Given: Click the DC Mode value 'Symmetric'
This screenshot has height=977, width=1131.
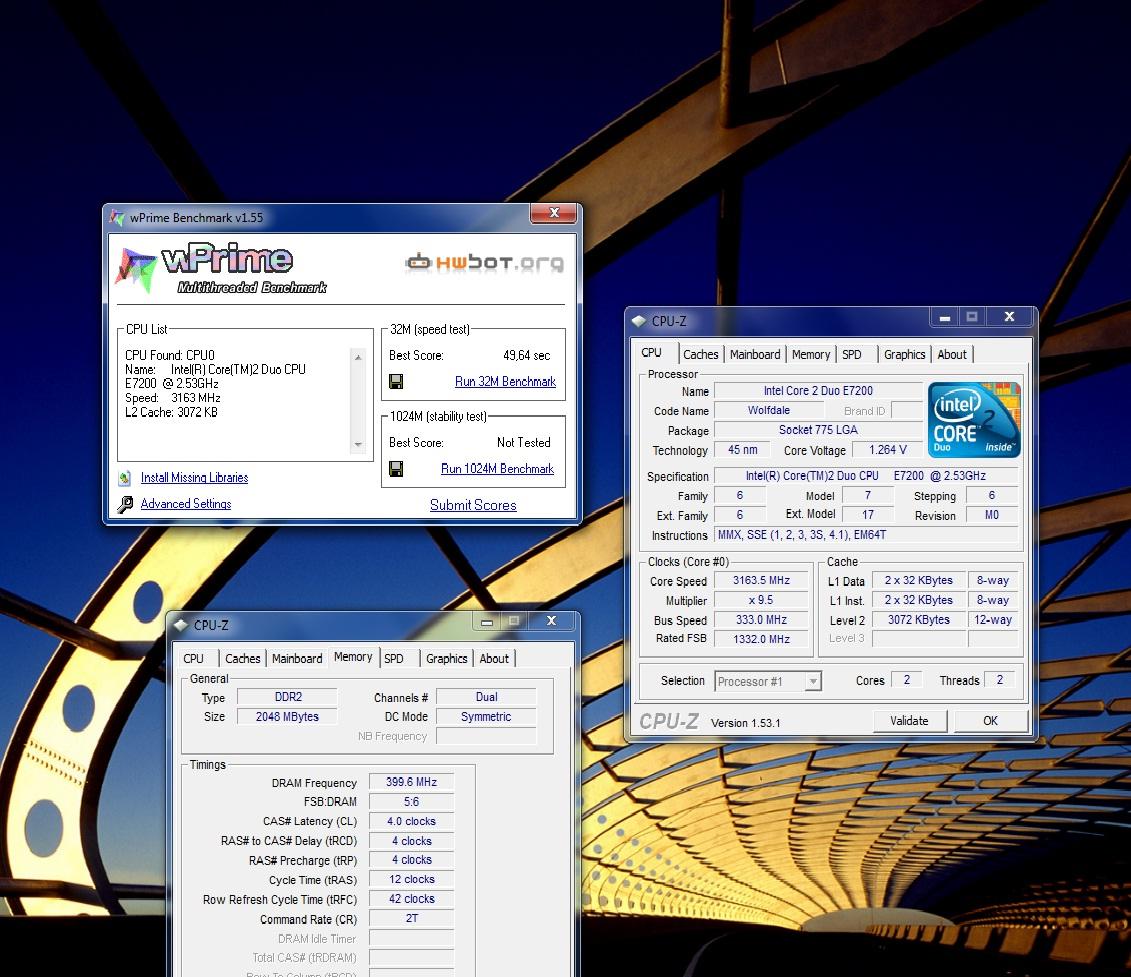Looking at the screenshot, I should point(486,717).
